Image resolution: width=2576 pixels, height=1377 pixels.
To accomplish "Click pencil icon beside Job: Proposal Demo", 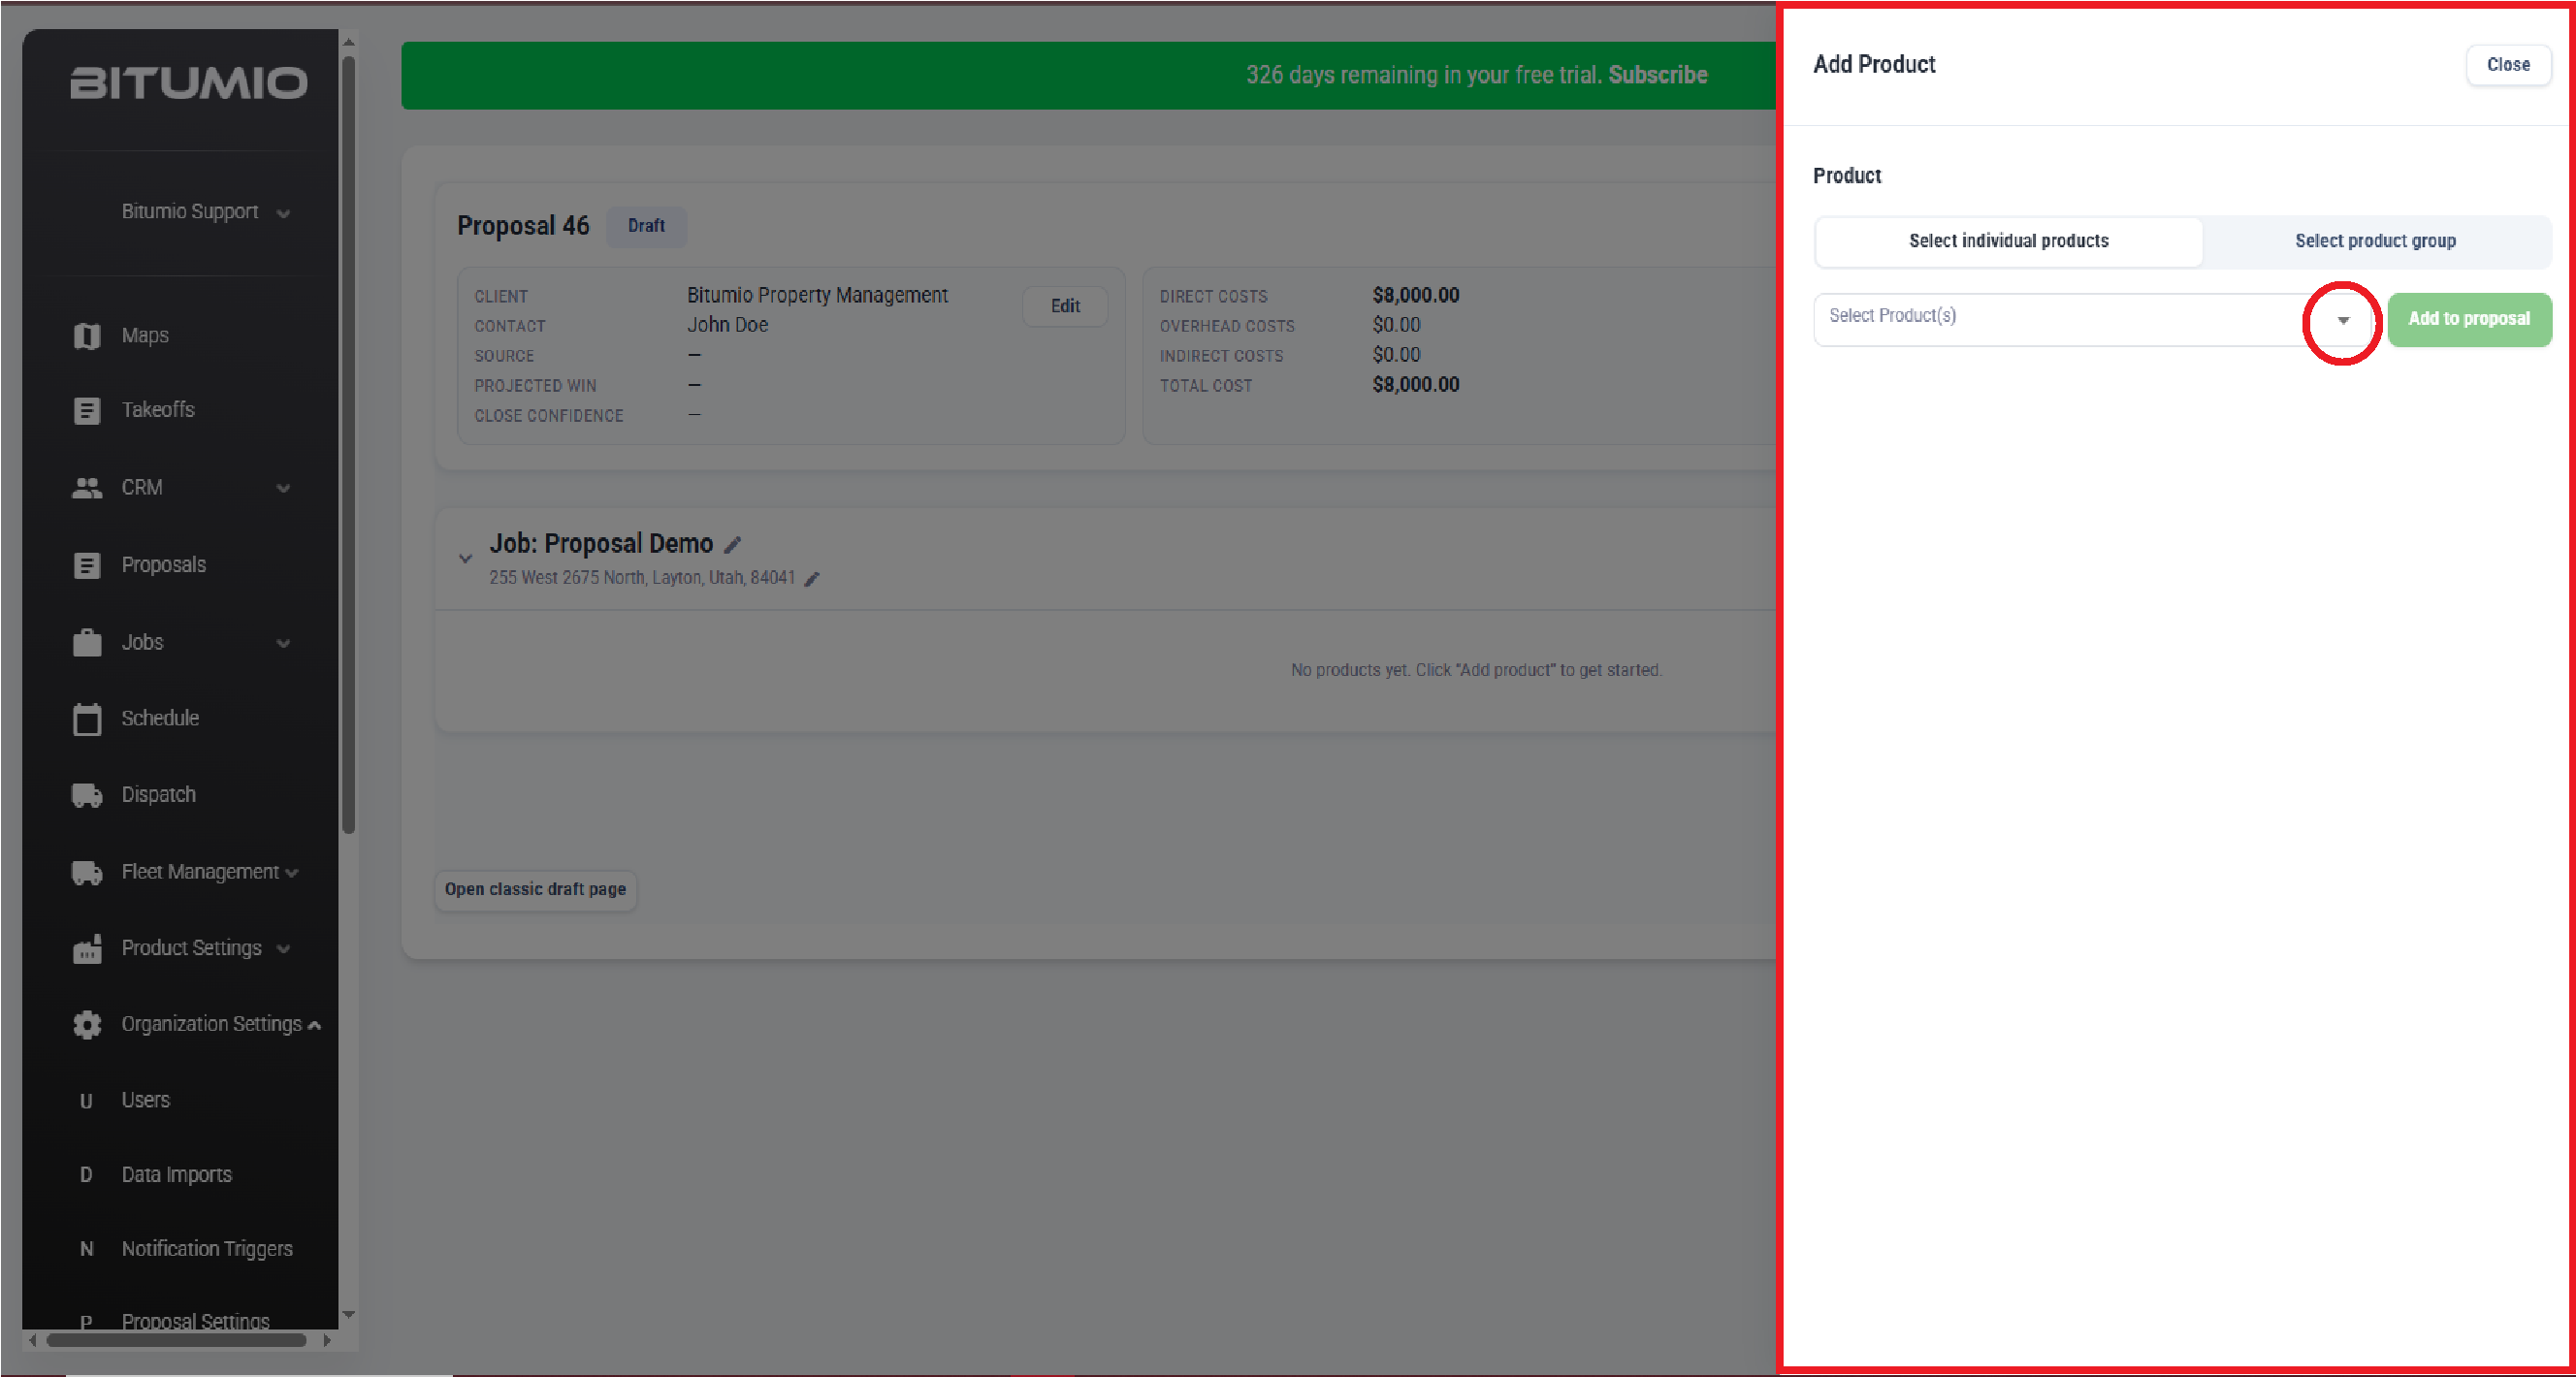I will pyautogui.click(x=733, y=545).
